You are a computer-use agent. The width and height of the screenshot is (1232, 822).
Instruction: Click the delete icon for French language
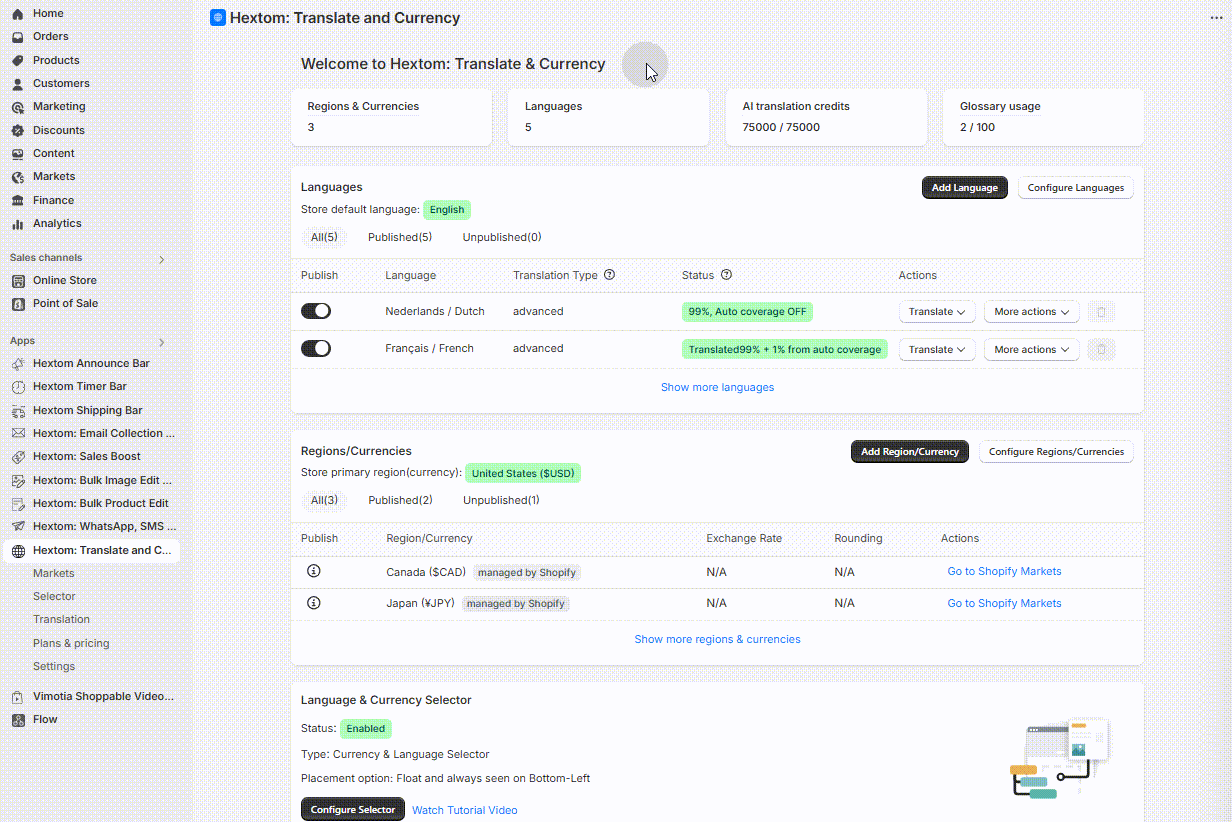(x=1101, y=349)
